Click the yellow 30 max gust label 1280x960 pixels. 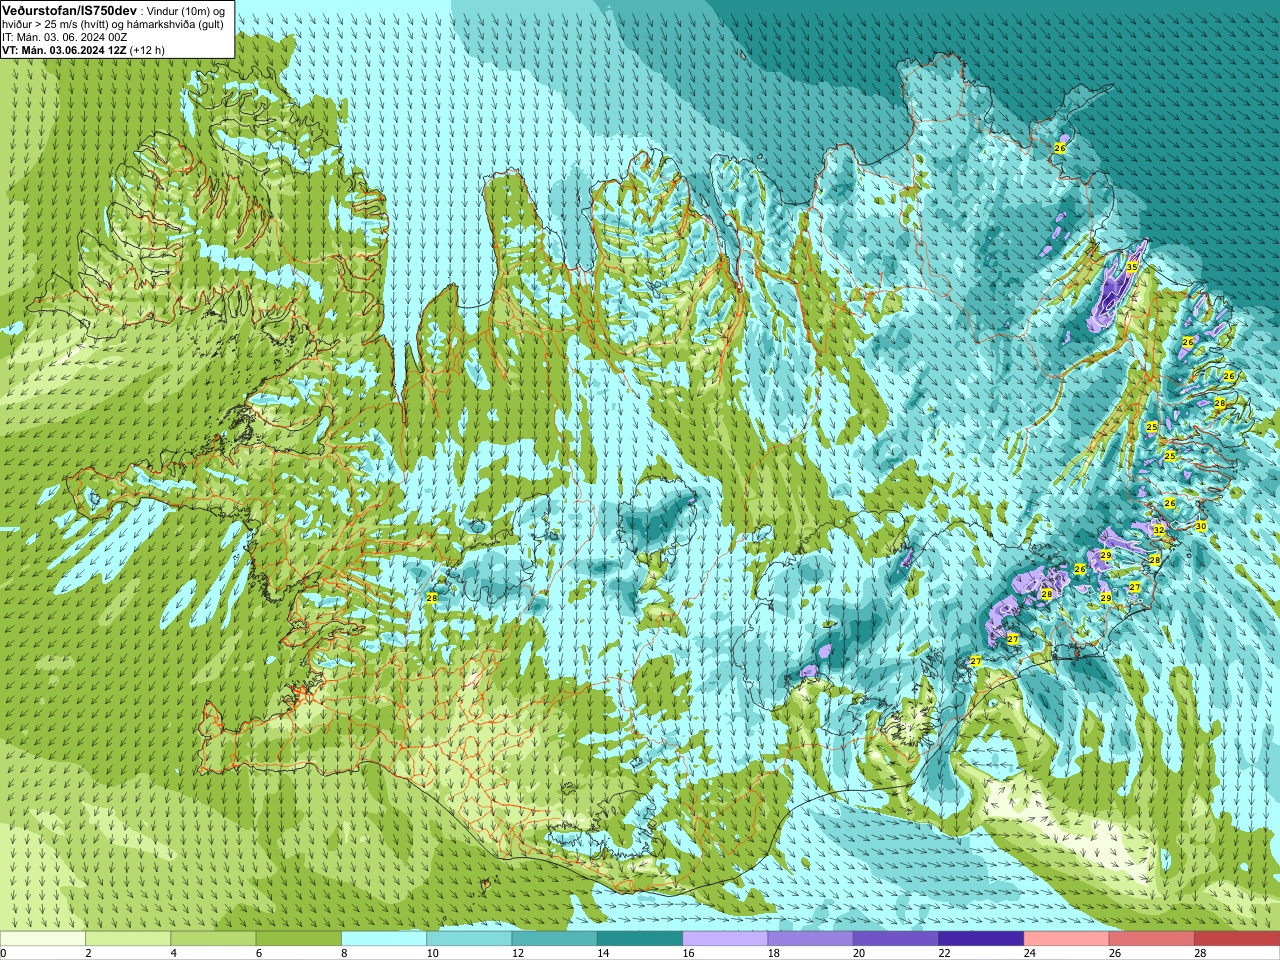(1201, 526)
